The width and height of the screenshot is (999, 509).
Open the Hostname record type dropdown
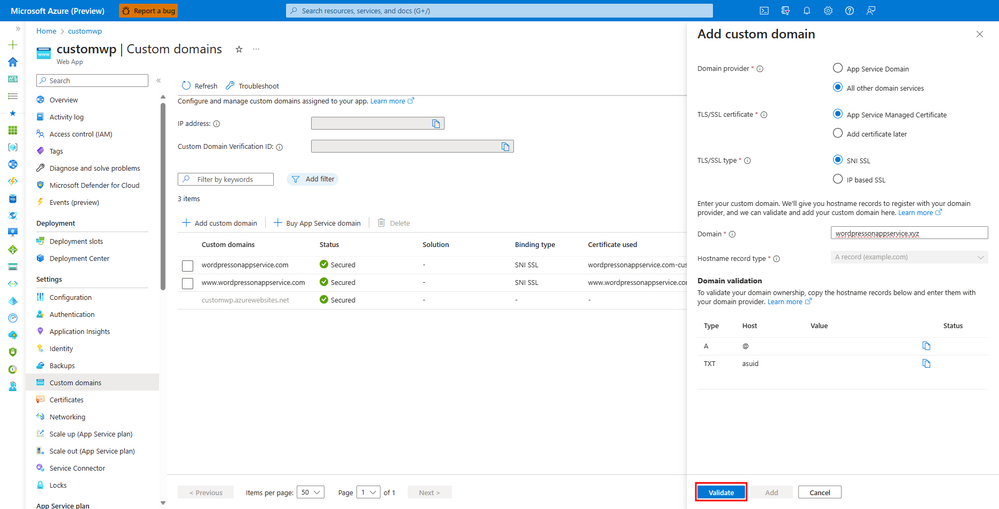(909, 257)
